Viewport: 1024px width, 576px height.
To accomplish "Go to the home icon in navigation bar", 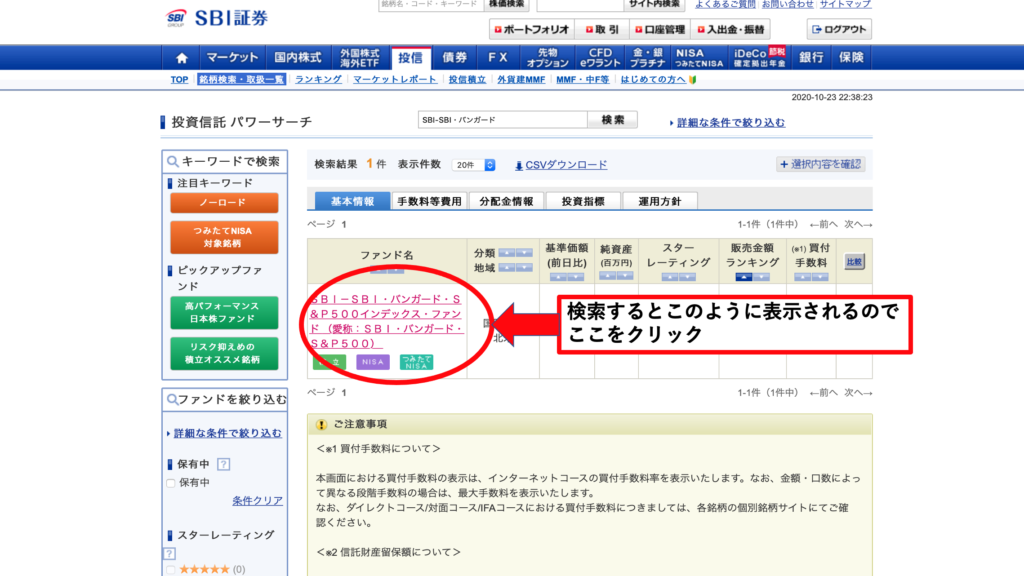I will [x=182, y=57].
